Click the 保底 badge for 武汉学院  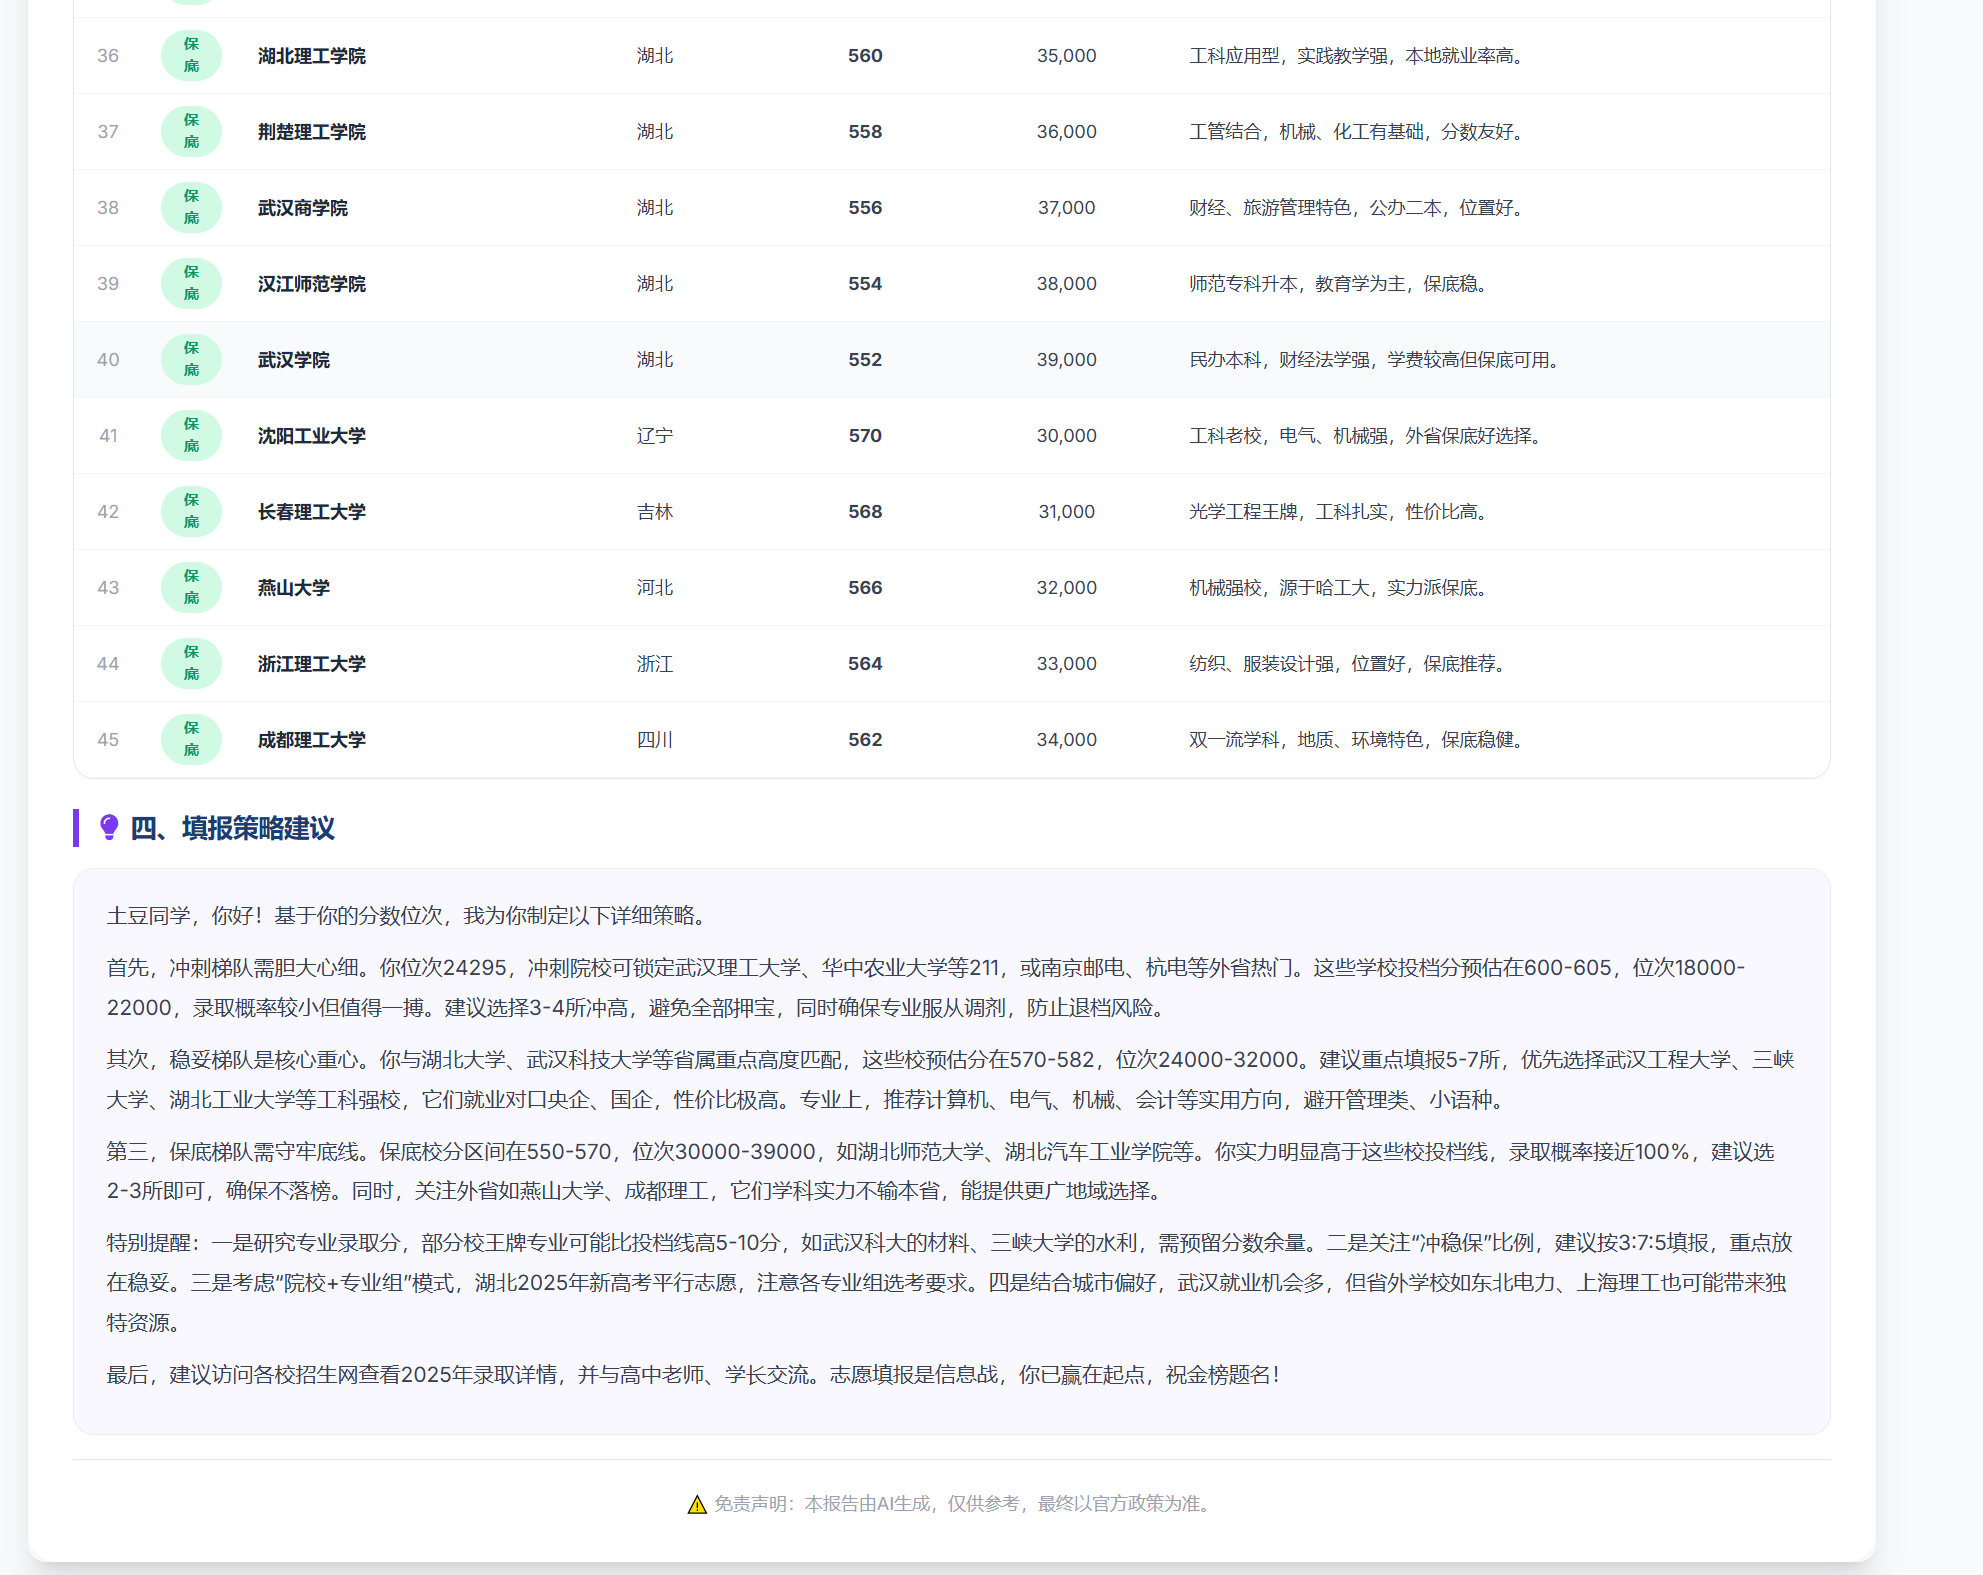[x=191, y=360]
